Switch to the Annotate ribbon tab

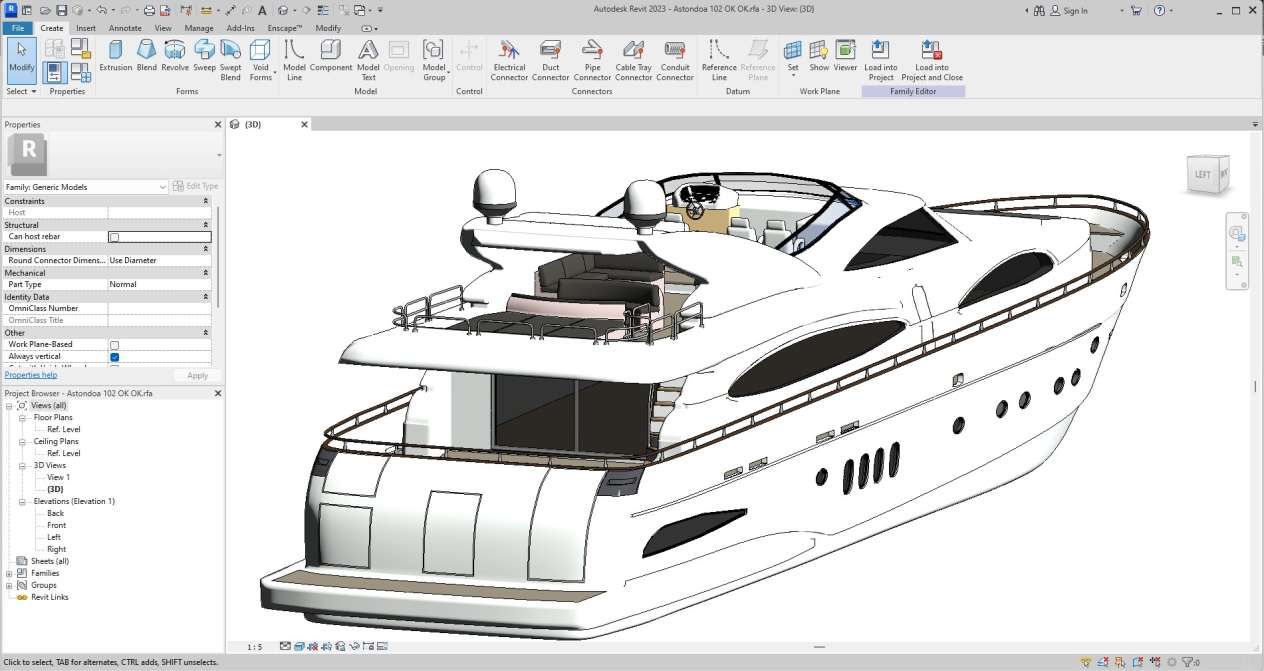125,28
